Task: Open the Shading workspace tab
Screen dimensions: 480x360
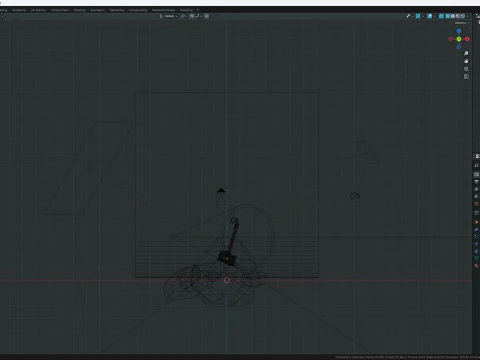Action: tap(80, 10)
